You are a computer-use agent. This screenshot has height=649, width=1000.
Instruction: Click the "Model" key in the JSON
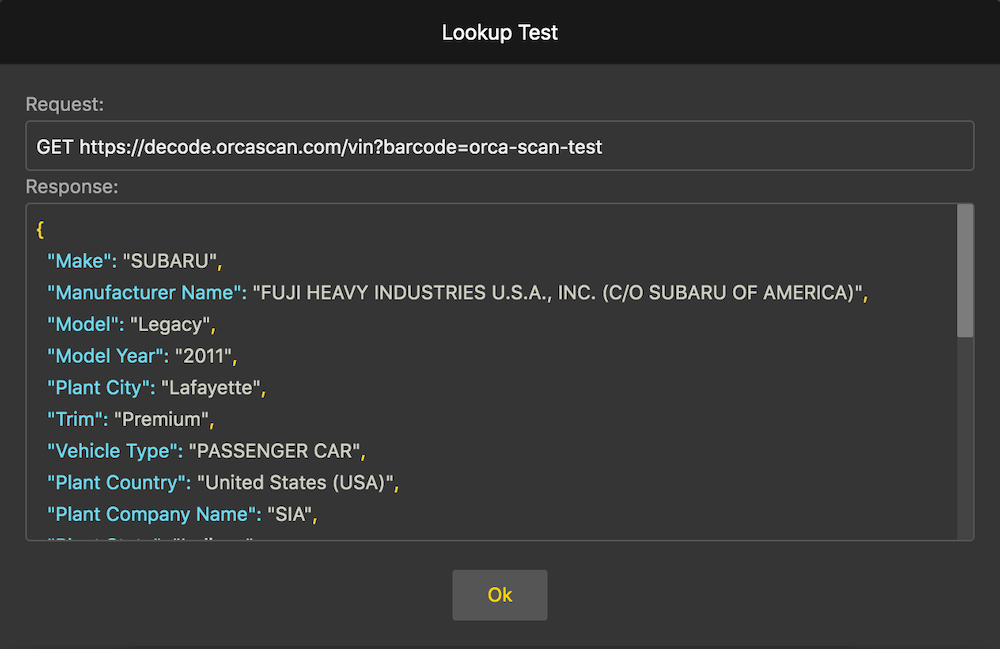[x=85, y=325]
